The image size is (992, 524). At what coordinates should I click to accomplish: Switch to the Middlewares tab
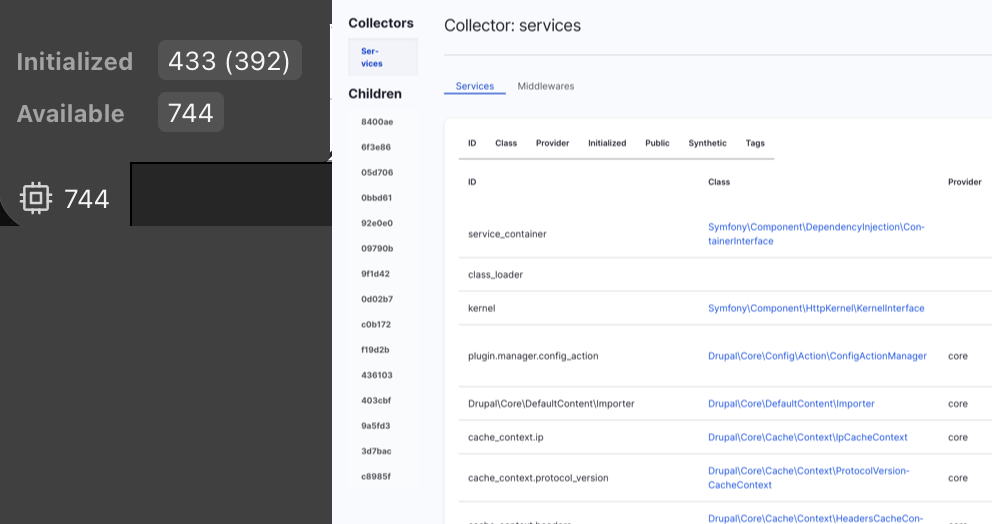(x=545, y=87)
